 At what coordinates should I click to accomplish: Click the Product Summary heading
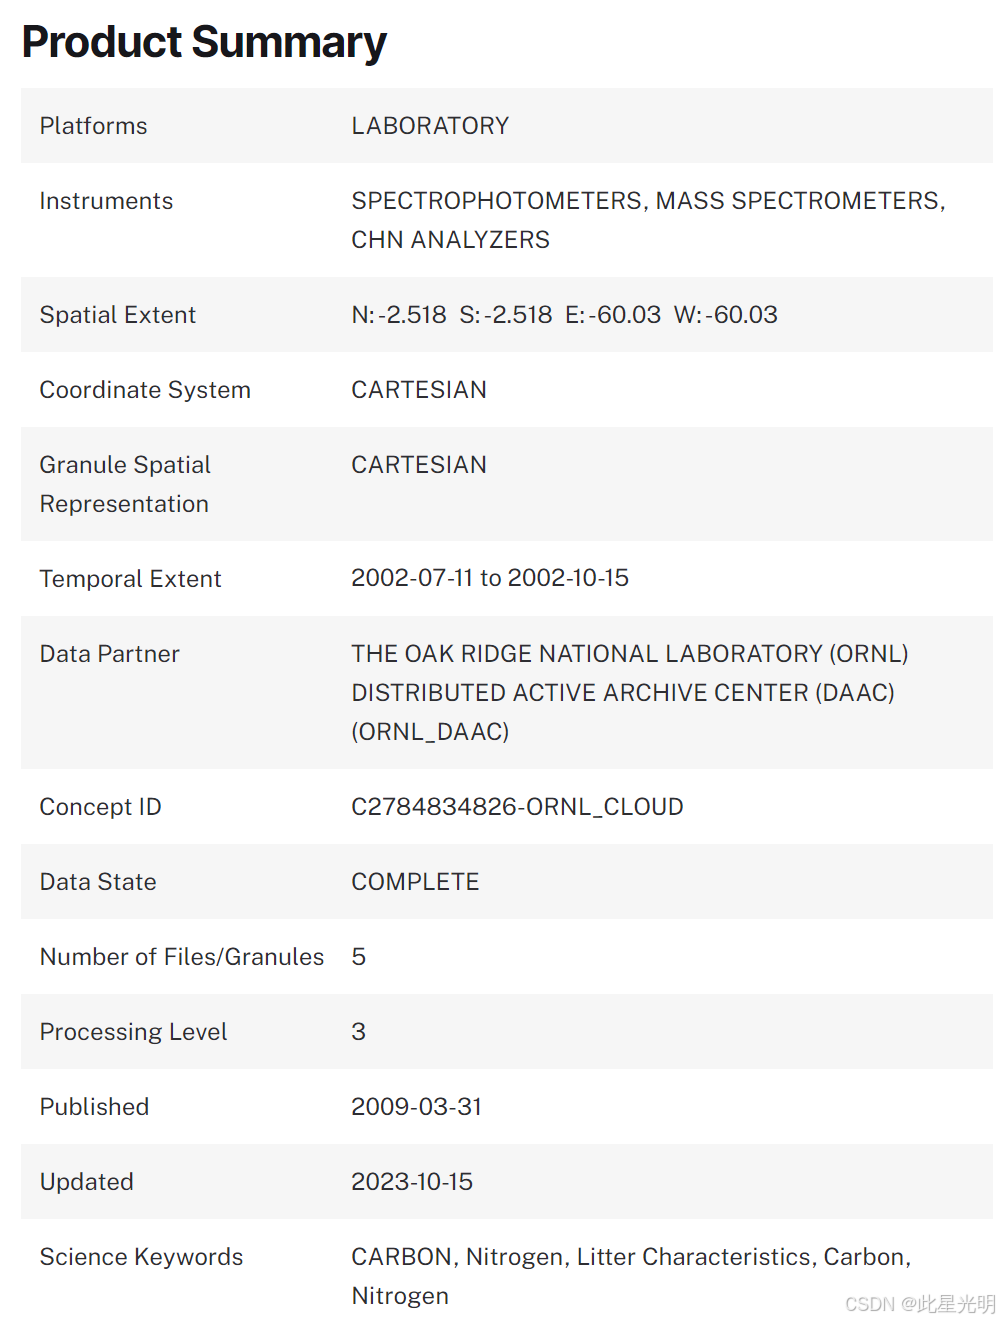(204, 42)
